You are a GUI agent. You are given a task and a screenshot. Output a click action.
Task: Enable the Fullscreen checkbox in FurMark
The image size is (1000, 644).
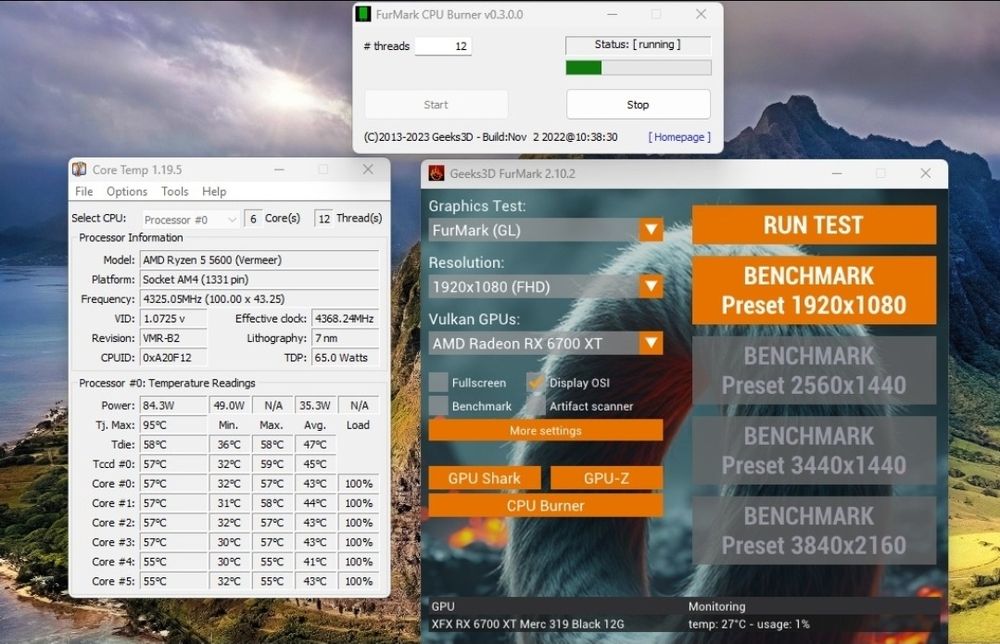pyautogui.click(x=438, y=383)
